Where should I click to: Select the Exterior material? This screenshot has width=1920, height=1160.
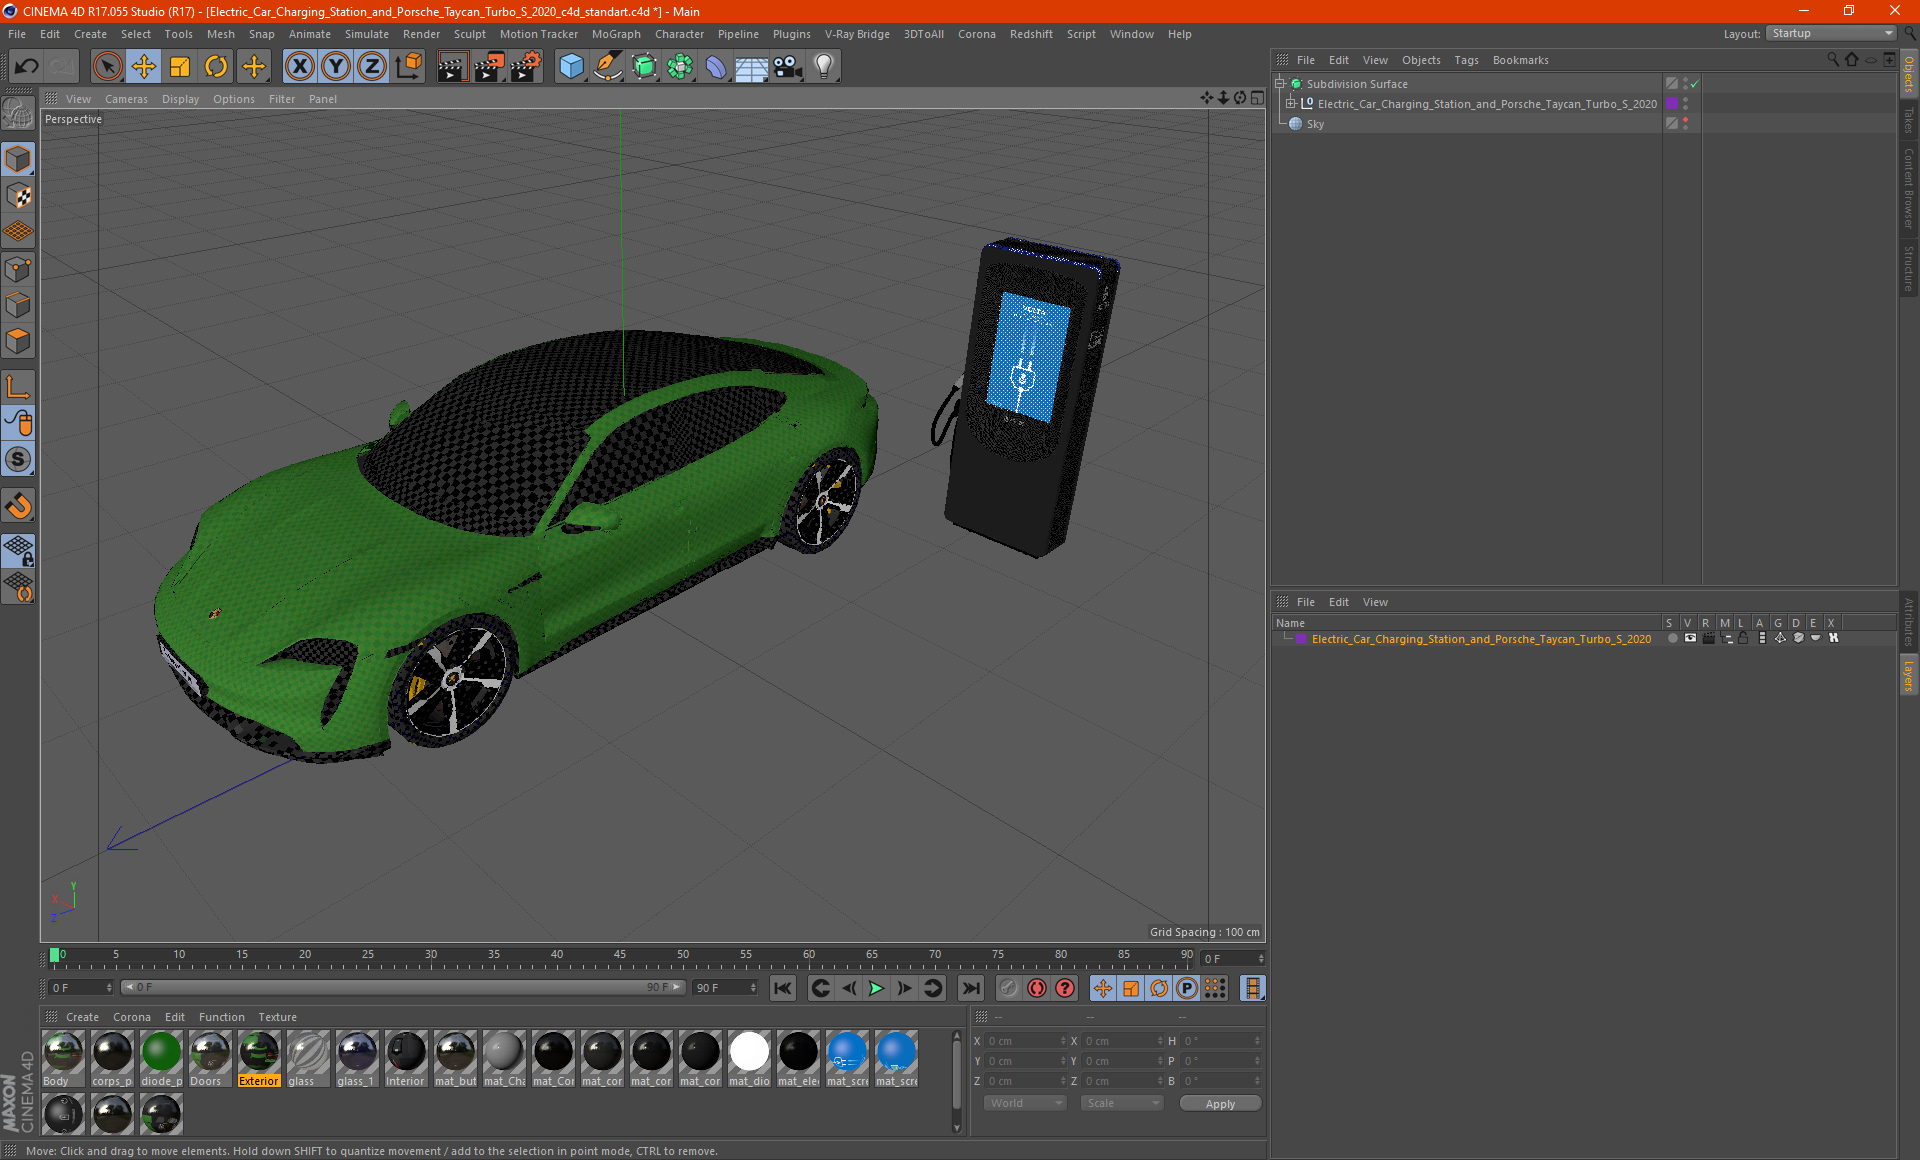click(259, 1059)
